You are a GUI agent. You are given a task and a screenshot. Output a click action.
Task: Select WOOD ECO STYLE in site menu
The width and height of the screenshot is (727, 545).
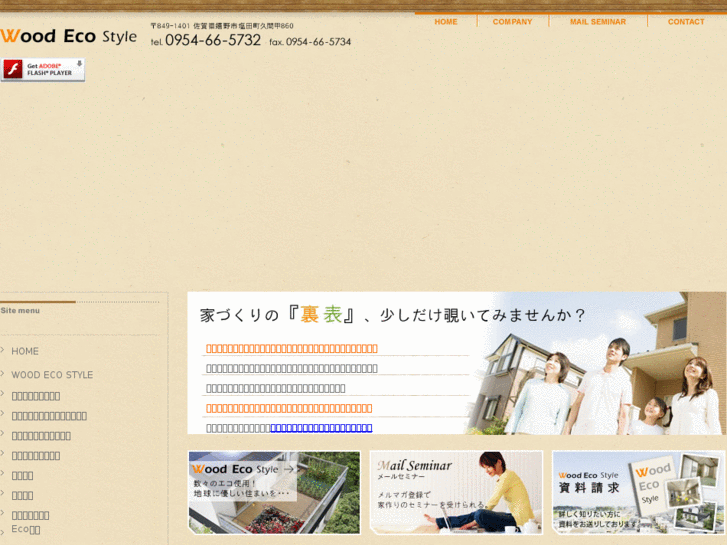pos(52,375)
